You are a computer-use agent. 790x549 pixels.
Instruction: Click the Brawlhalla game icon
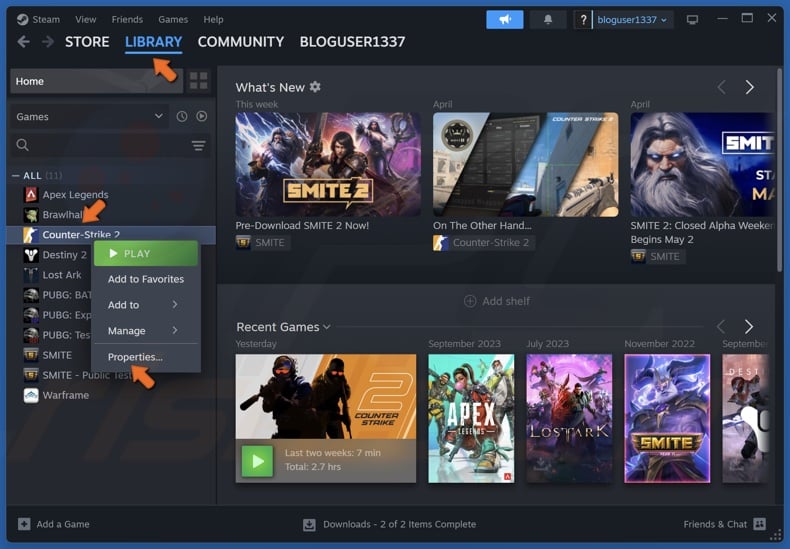[x=31, y=215]
